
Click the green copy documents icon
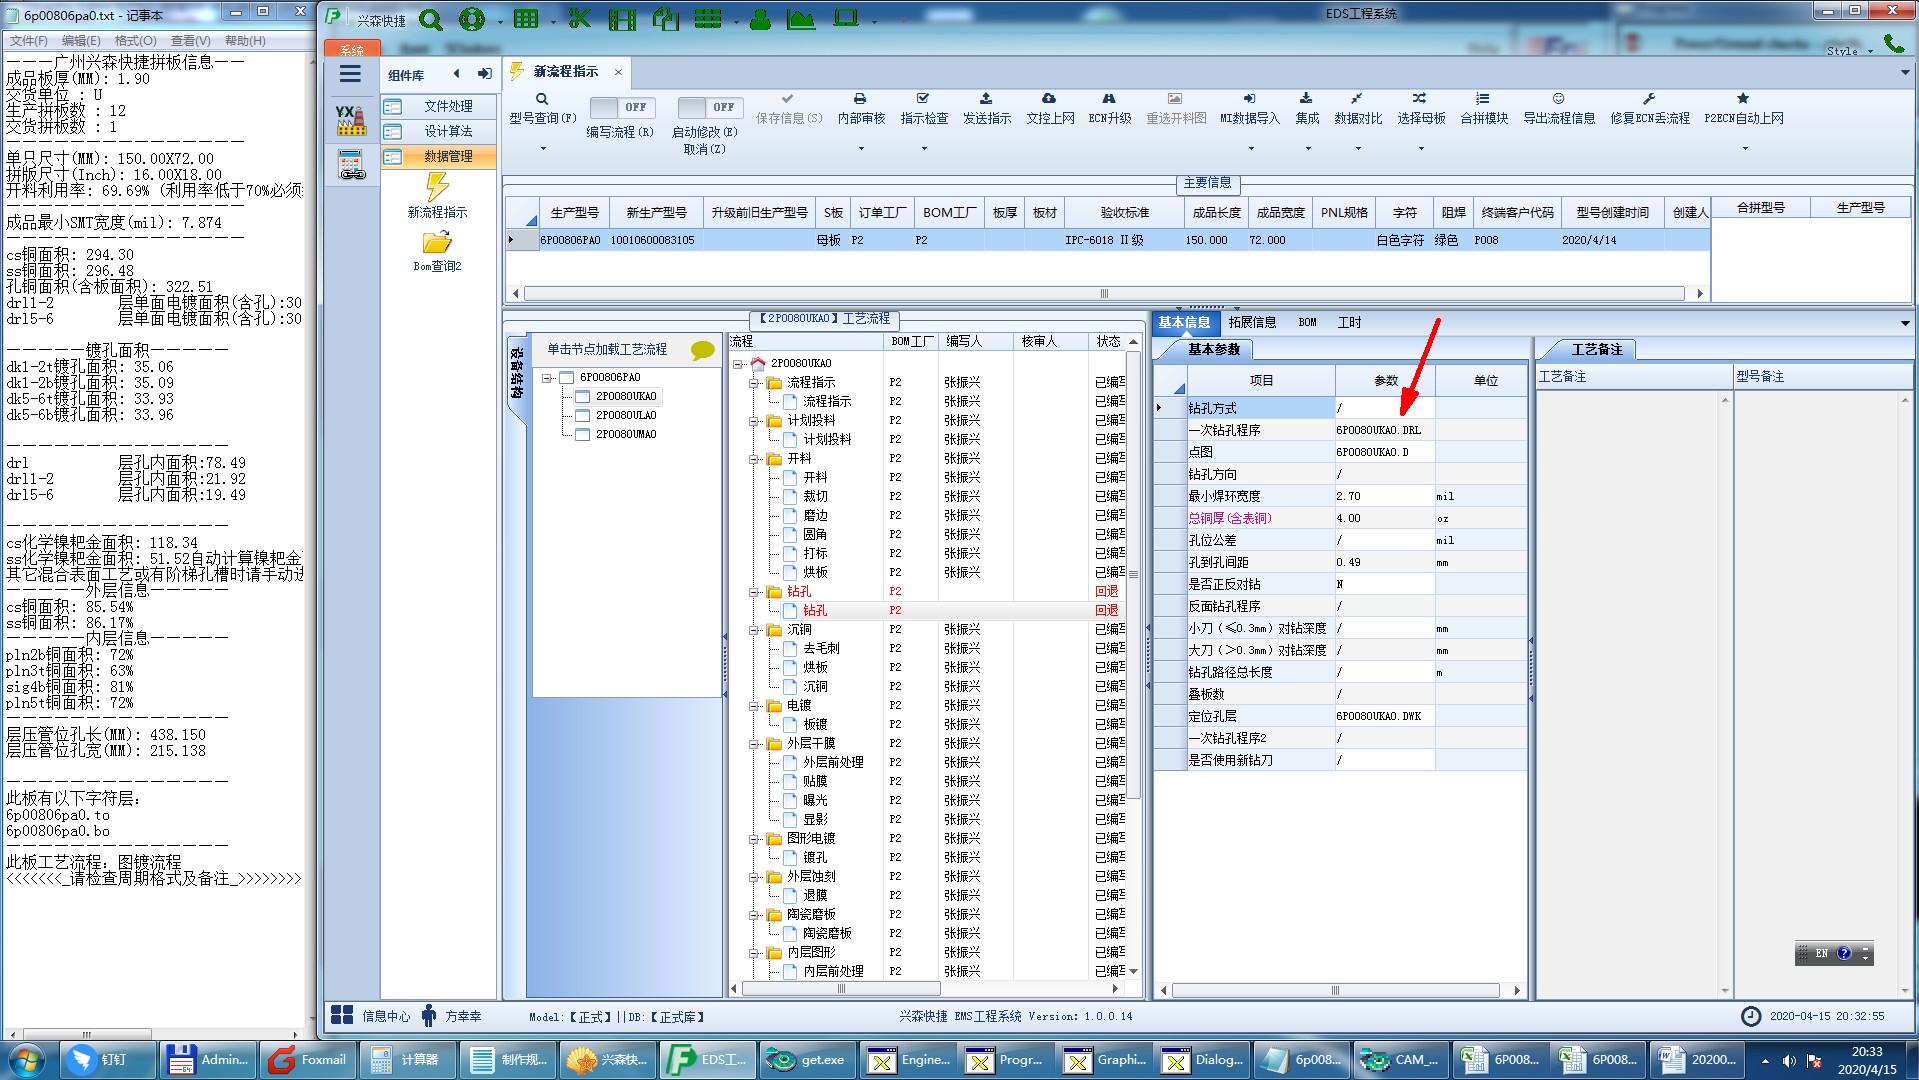pos(666,19)
